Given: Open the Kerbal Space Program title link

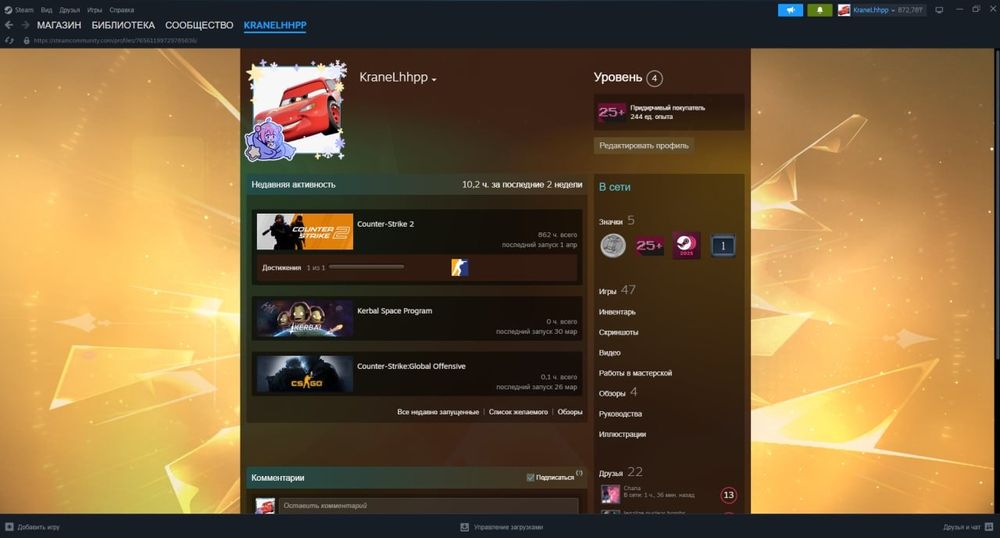Looking at the screenshot, I should [x=394, y=310].
